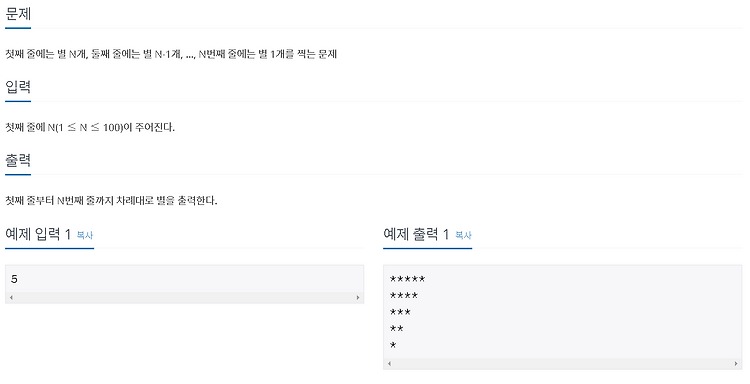
Task: Click the number 5 in sample input
Action: coord(14,279)
